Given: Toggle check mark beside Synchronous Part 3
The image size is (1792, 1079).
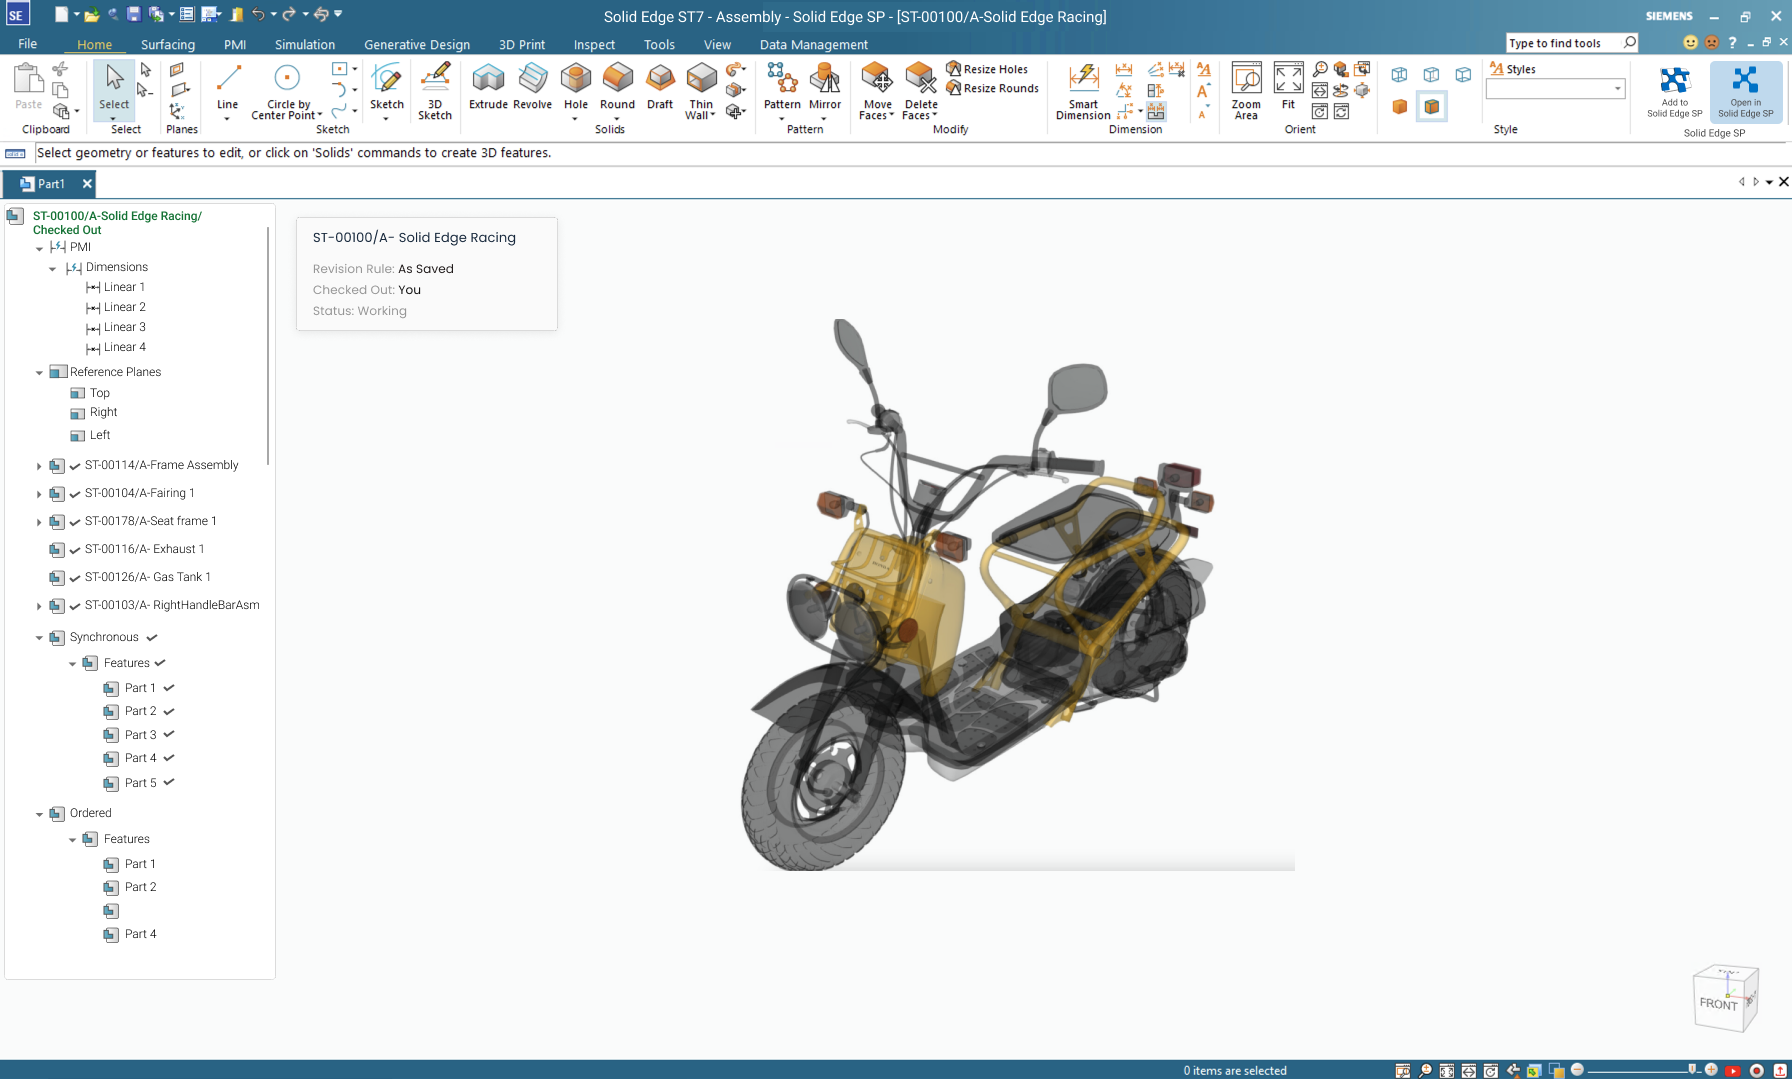Looking at the screenshot, I should coord(169,735).
